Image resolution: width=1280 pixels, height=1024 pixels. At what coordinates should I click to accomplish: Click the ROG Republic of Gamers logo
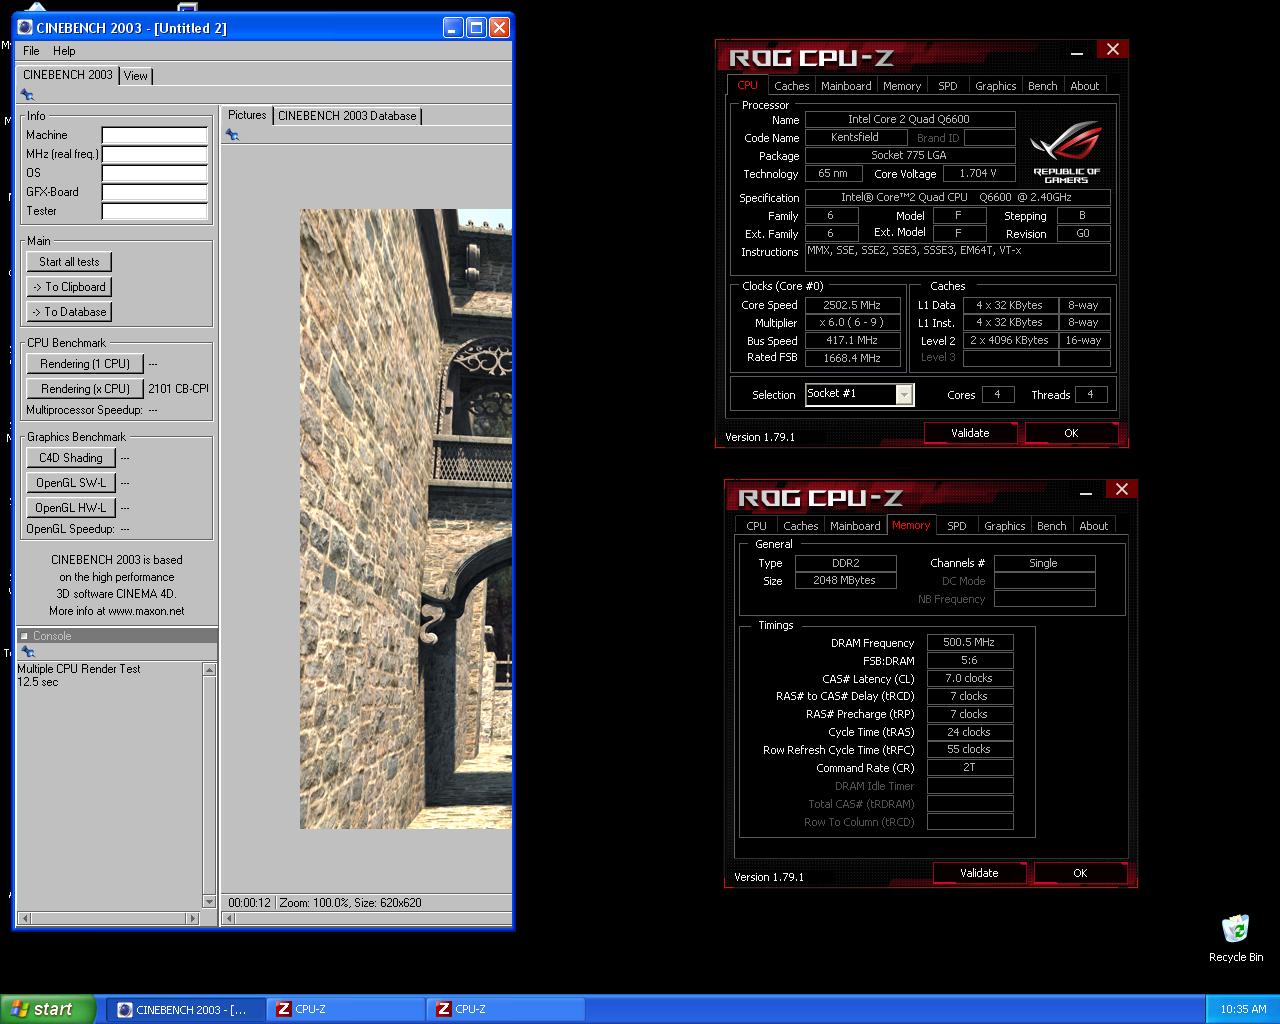(x=1066, y=152)
